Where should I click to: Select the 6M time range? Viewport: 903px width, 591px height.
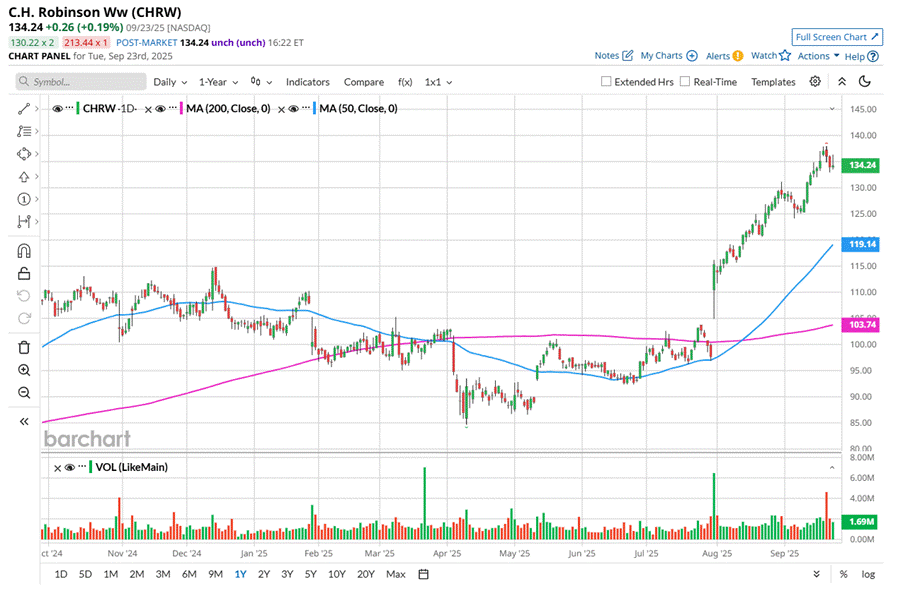tap(189, 574)
